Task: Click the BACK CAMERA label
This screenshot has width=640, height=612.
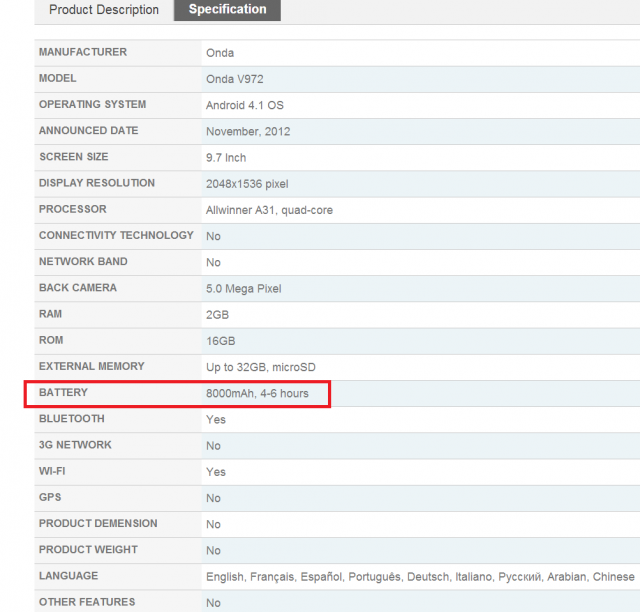Action: (x=78, y=288)
